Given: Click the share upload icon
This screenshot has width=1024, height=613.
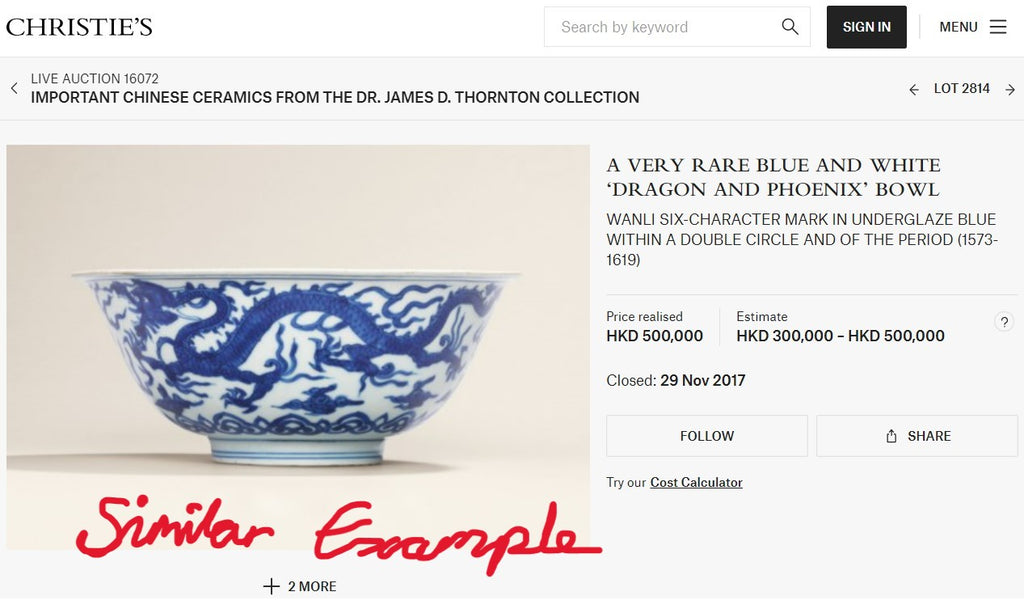Looking at the screenshot, I should click(x=891, y=436).
